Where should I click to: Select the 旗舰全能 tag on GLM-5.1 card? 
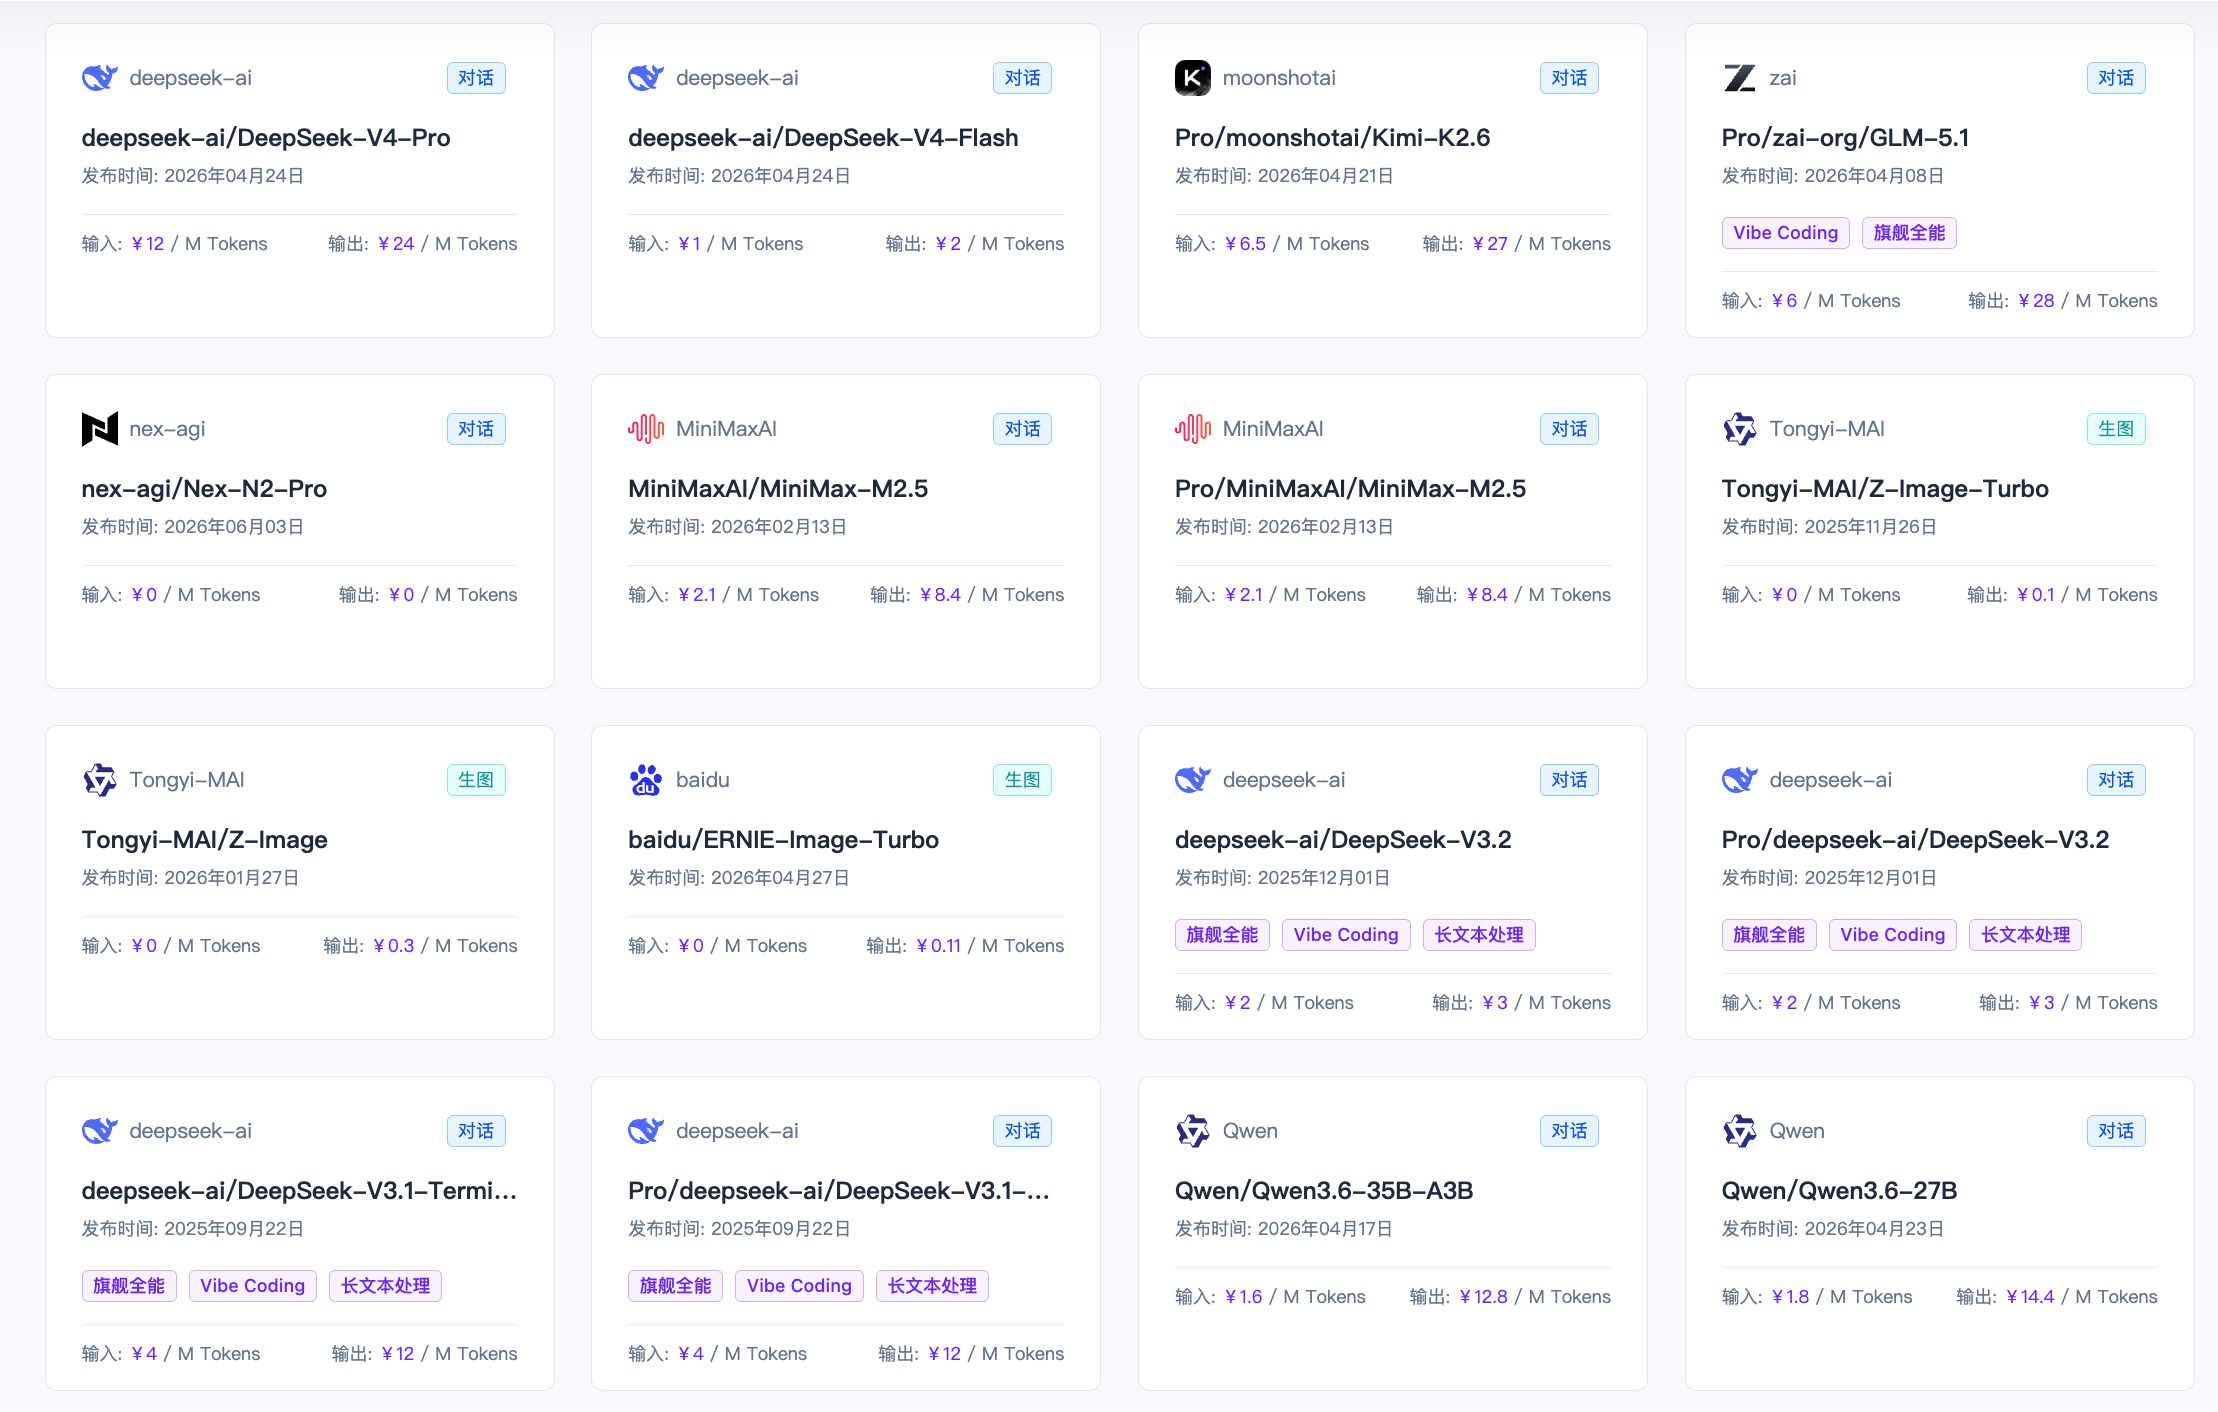click(x=1909, y=233)
